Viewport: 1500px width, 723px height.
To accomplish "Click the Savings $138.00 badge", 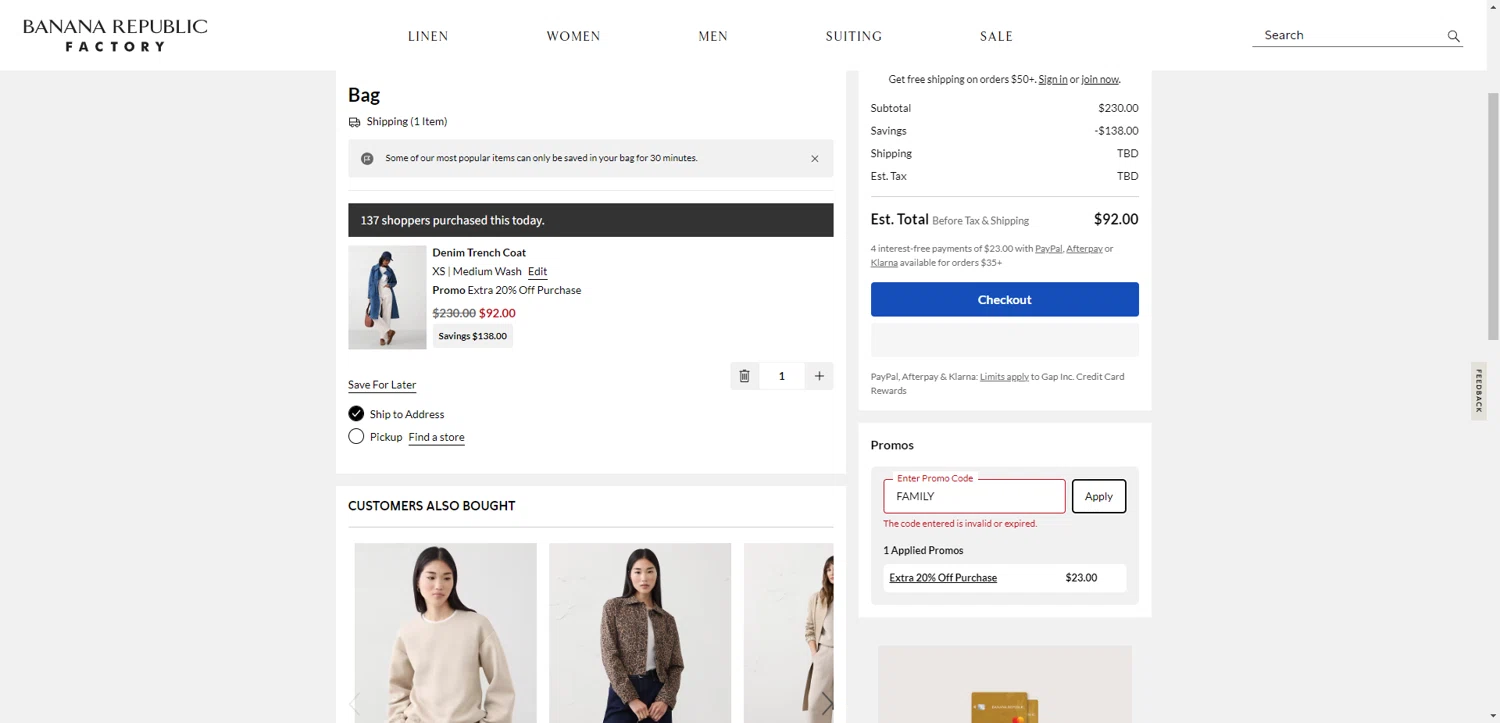I will coord(472,336).
